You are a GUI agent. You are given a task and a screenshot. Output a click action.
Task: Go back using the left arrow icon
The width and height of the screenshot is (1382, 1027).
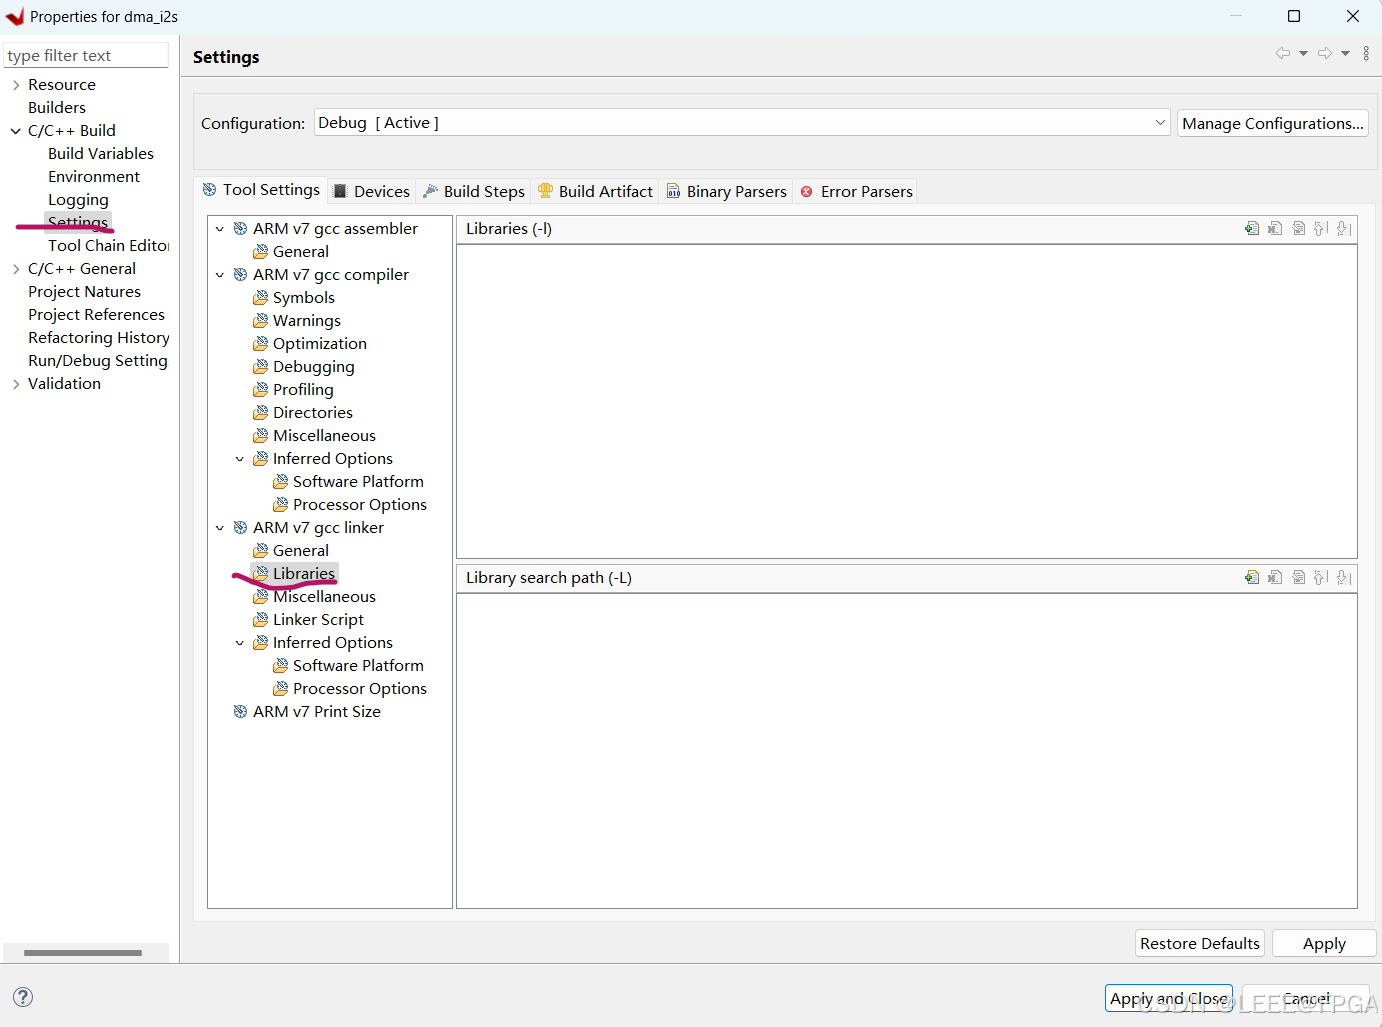pyautogui.click(x=1283, y=53)
